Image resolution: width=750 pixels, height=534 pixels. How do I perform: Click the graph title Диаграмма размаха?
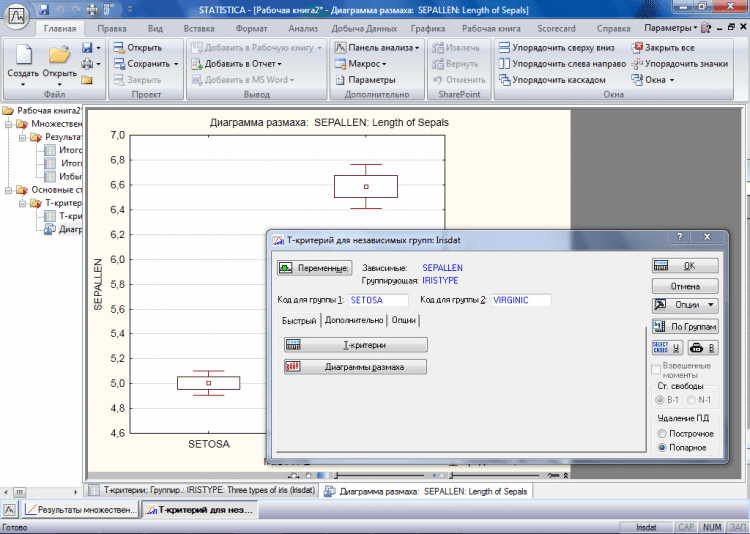coord(329,123)
